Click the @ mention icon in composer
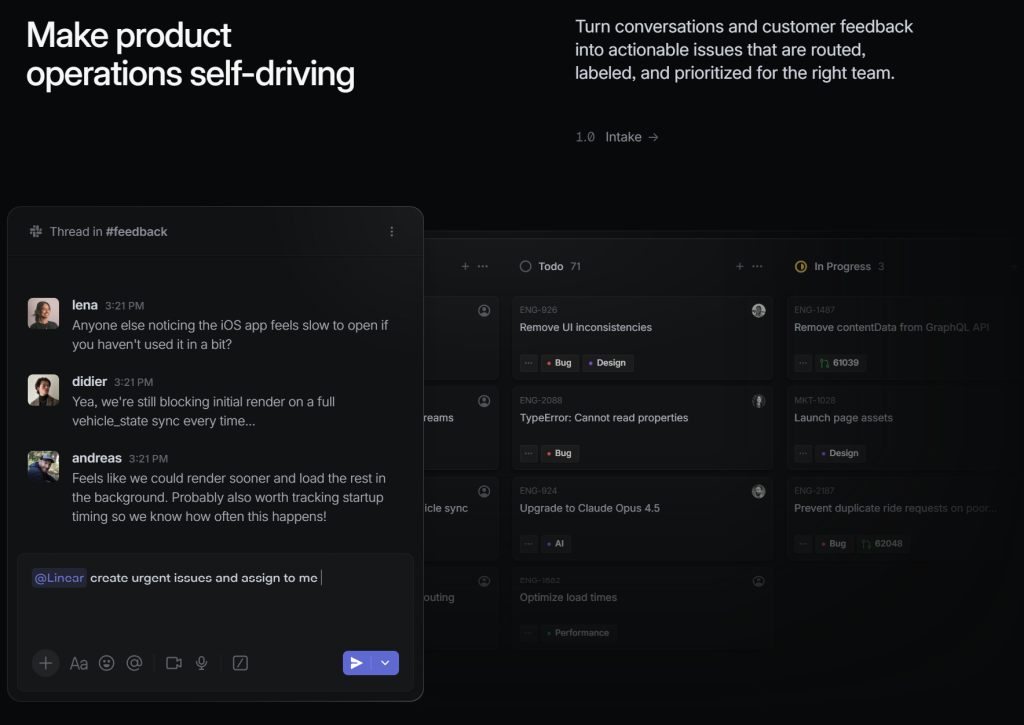1024x725 pixels. pyautogui.click(x=135, y=664)
